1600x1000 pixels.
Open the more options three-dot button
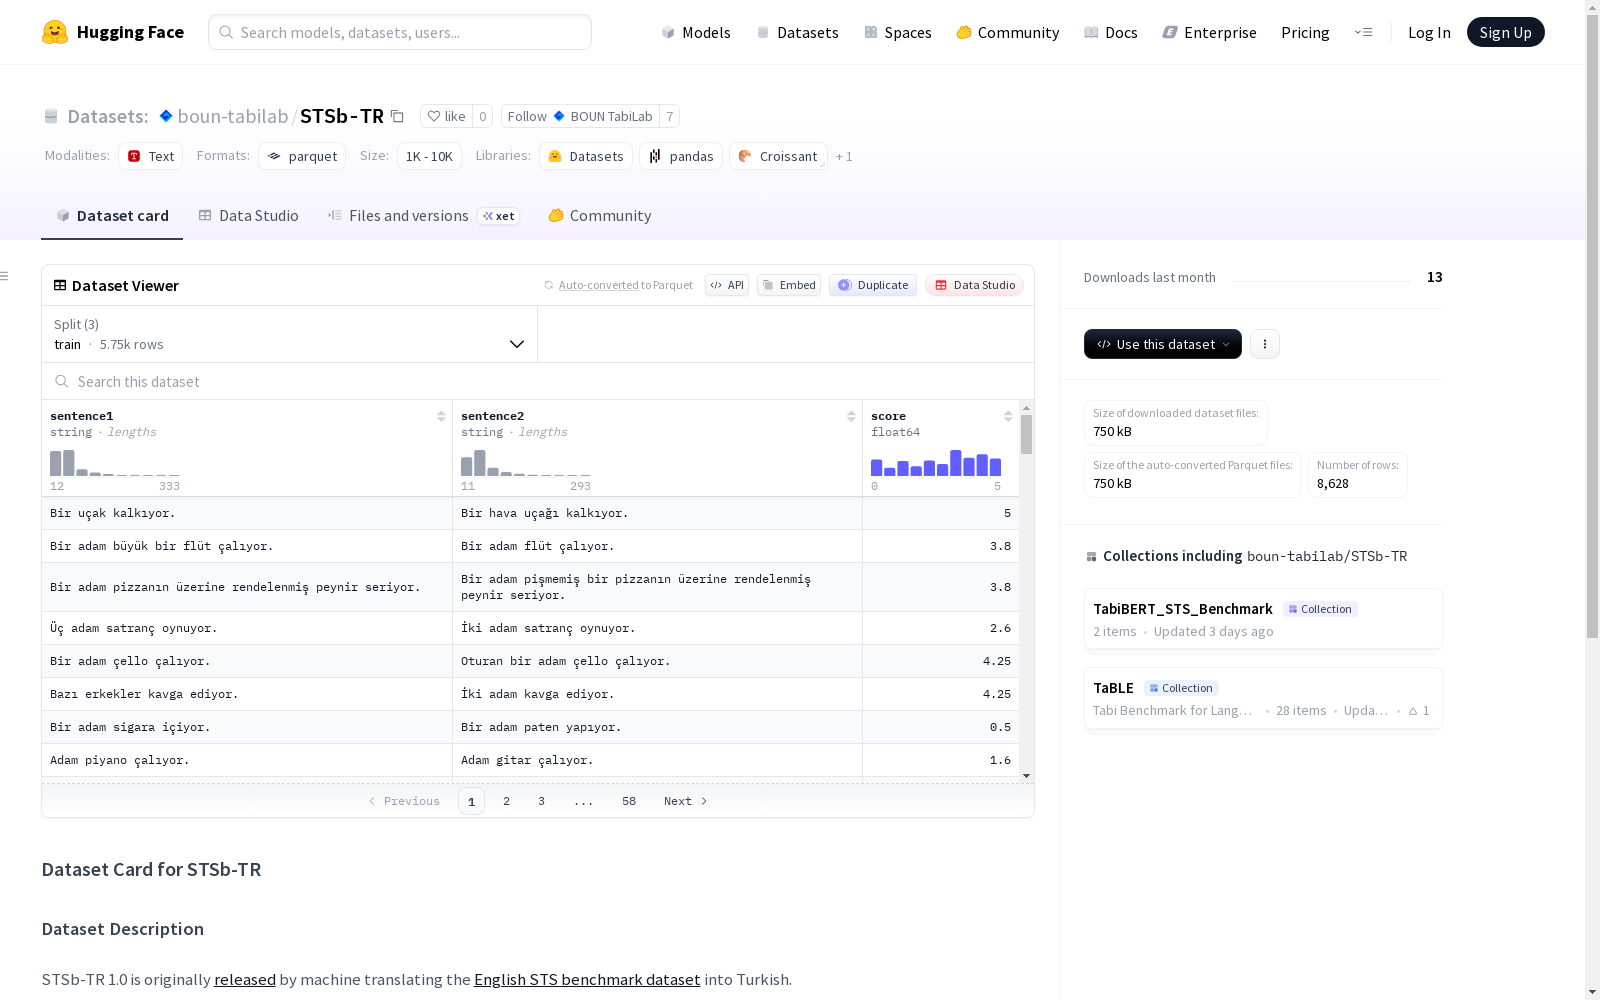1265,344
